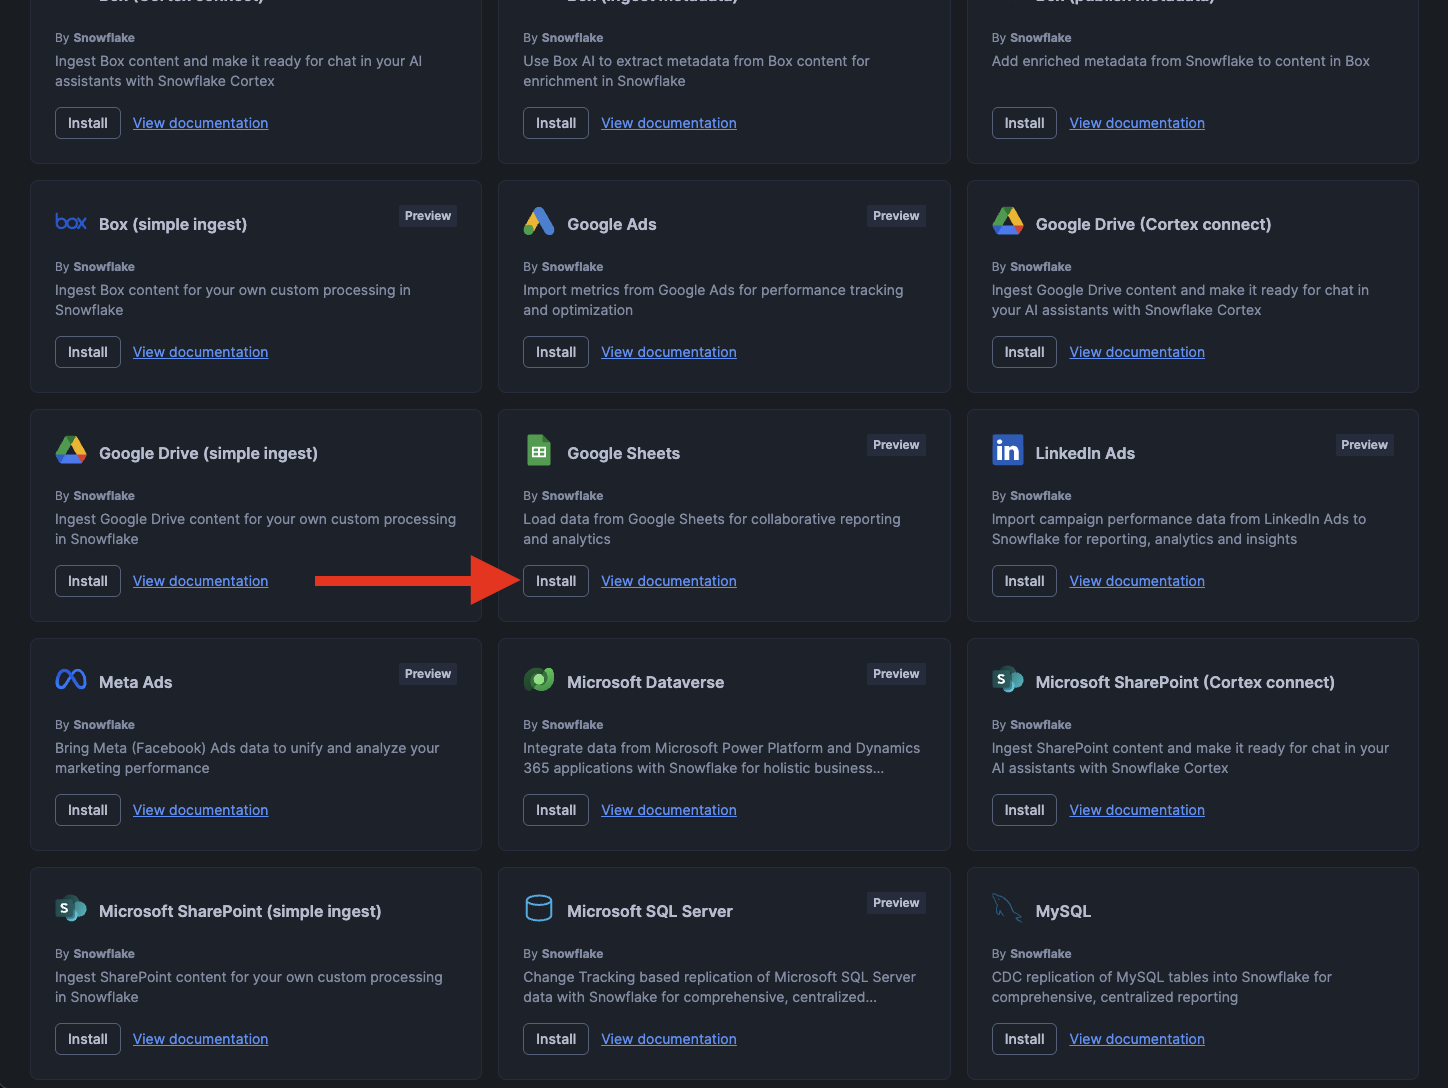Open the Microsoft SharePoint (Cortex connect) title
1448x1088 pixels.
click(1185, 682)
